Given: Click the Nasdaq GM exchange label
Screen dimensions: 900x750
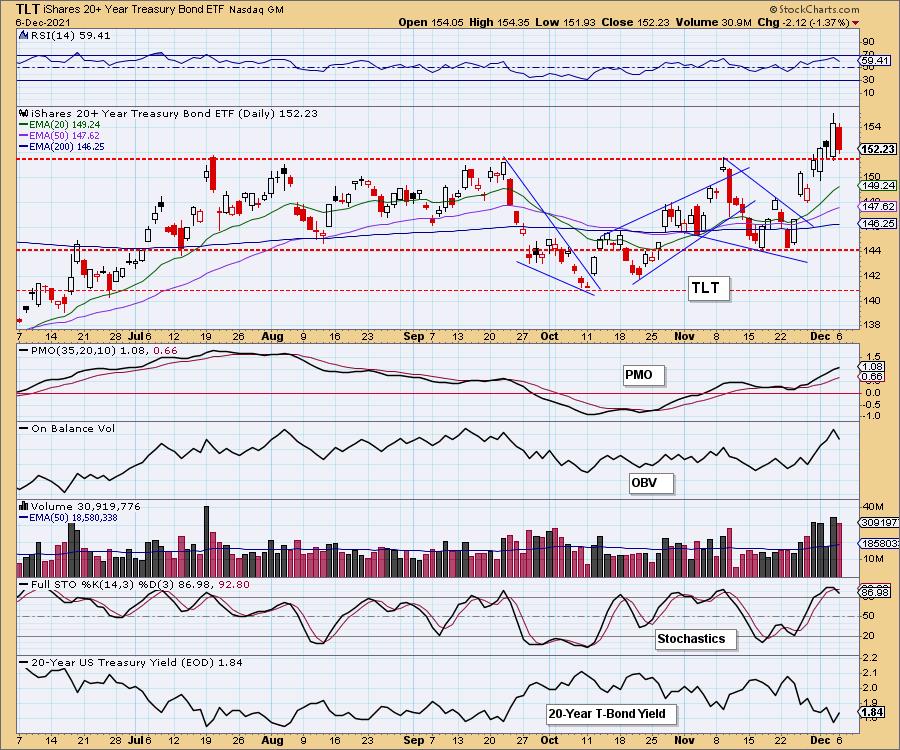Looking at the screenshot, I should (256, 10).
